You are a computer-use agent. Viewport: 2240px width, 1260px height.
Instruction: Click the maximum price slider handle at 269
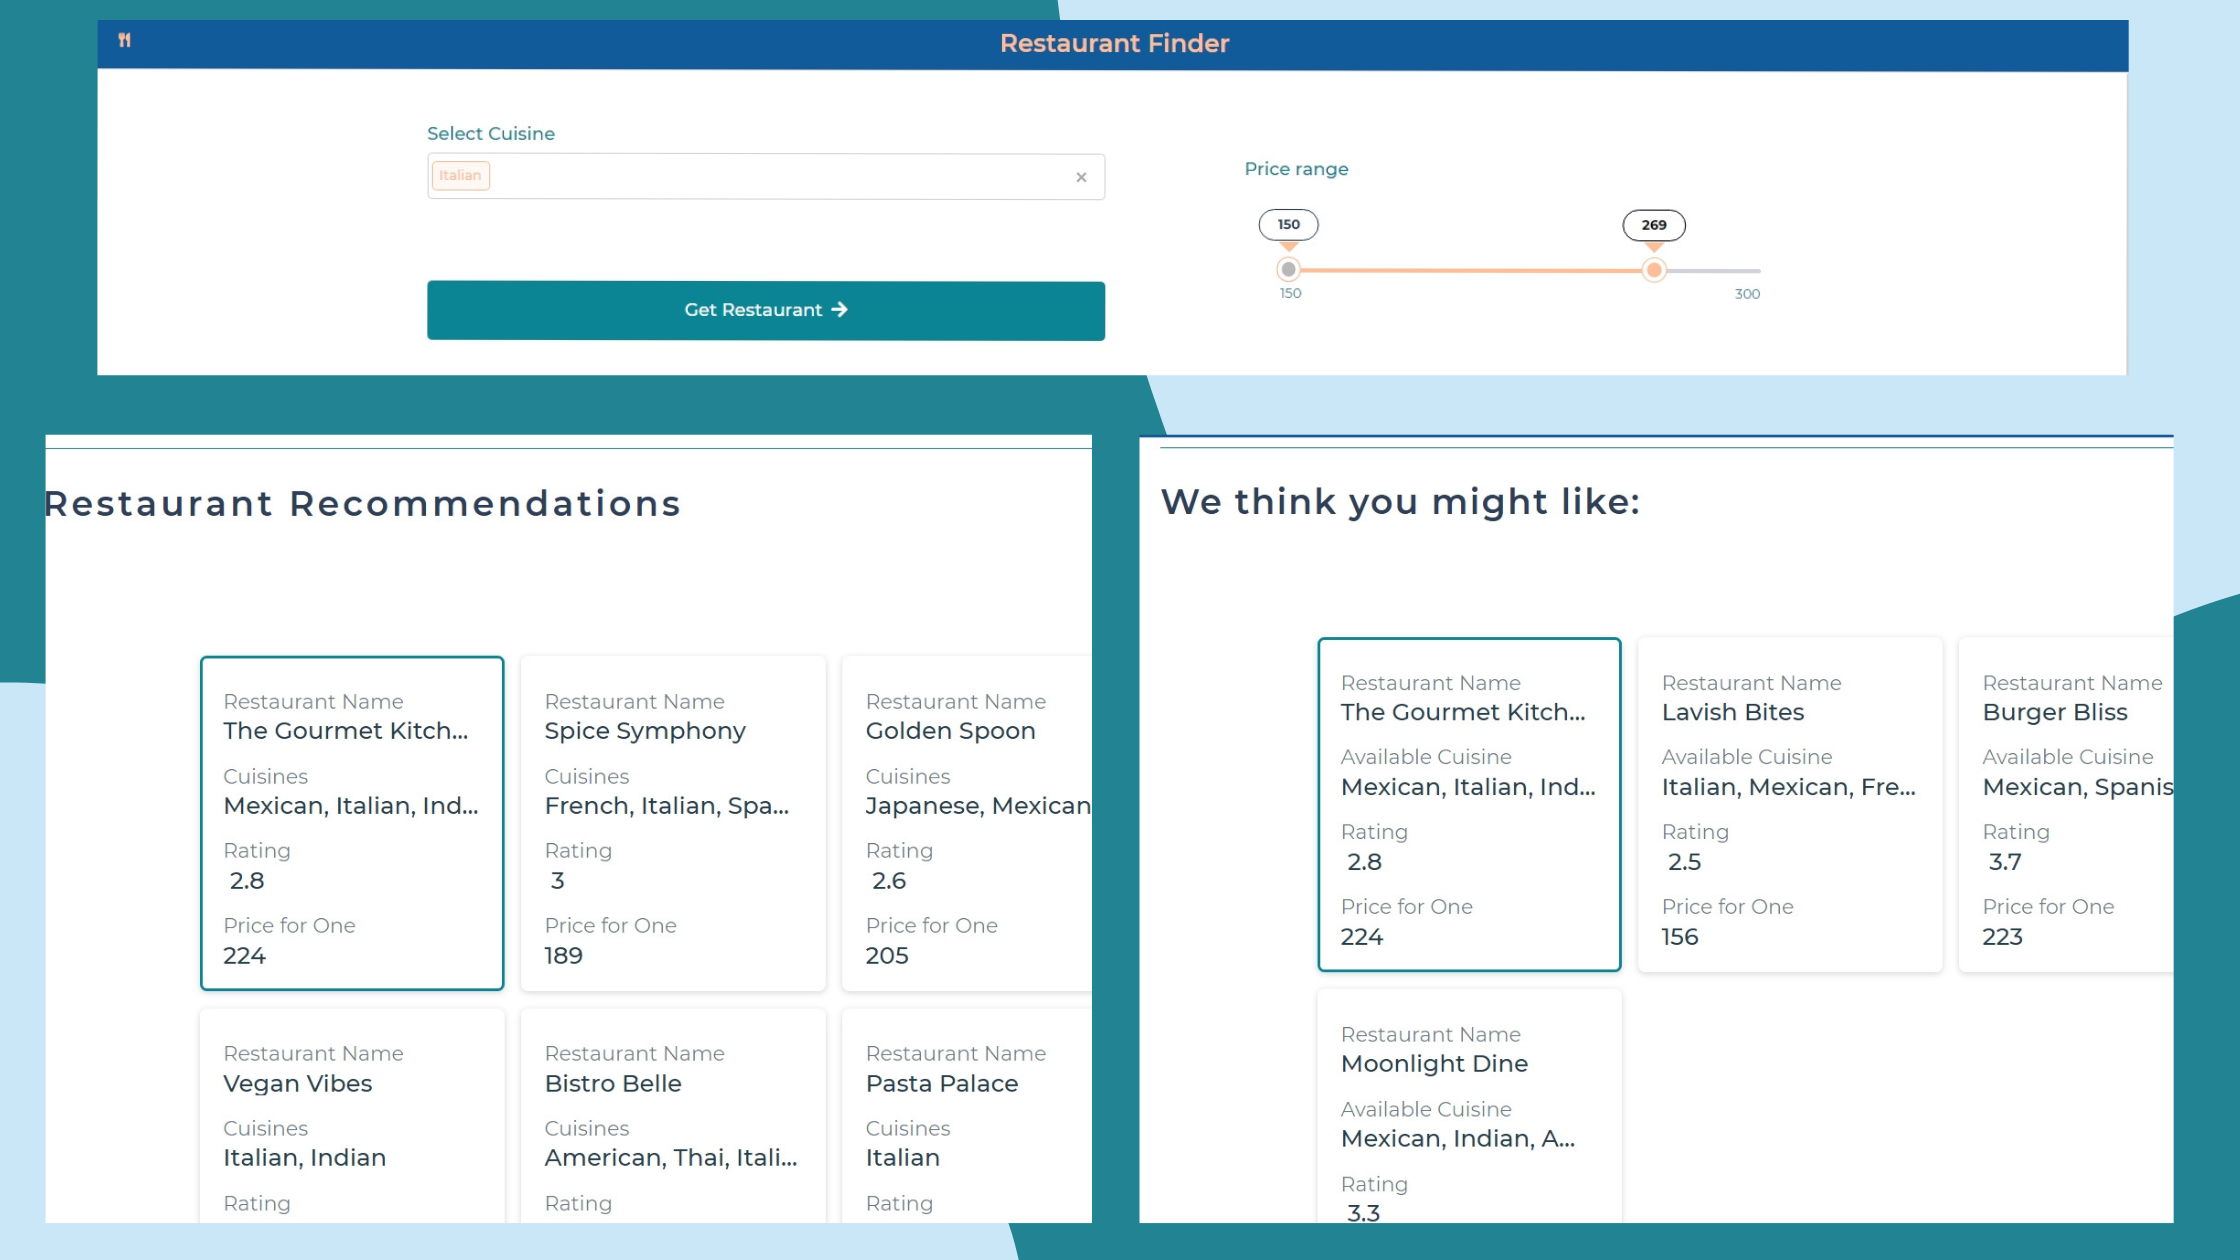pyautogui.click(x=1654, y=270)
